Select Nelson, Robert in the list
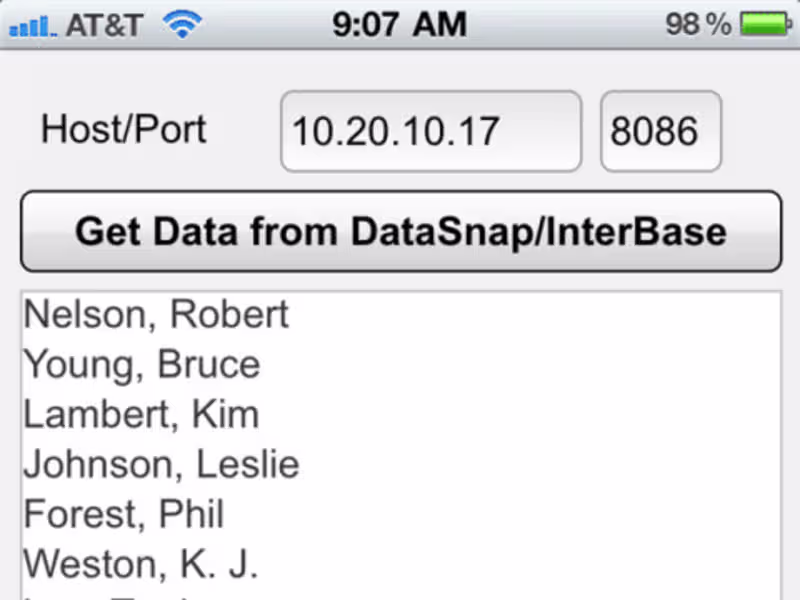Screen dimensions: 800x600 coord(156,315)
